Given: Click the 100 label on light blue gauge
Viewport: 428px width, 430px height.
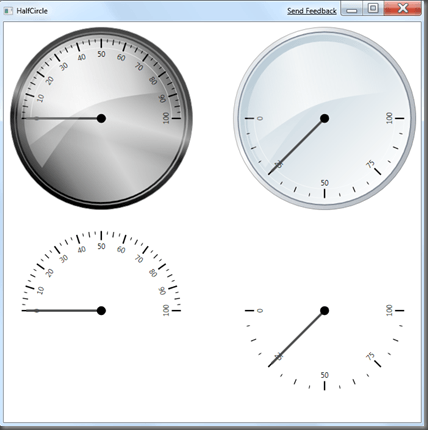Looking at the screenshot, I should (x=389, y=118).
